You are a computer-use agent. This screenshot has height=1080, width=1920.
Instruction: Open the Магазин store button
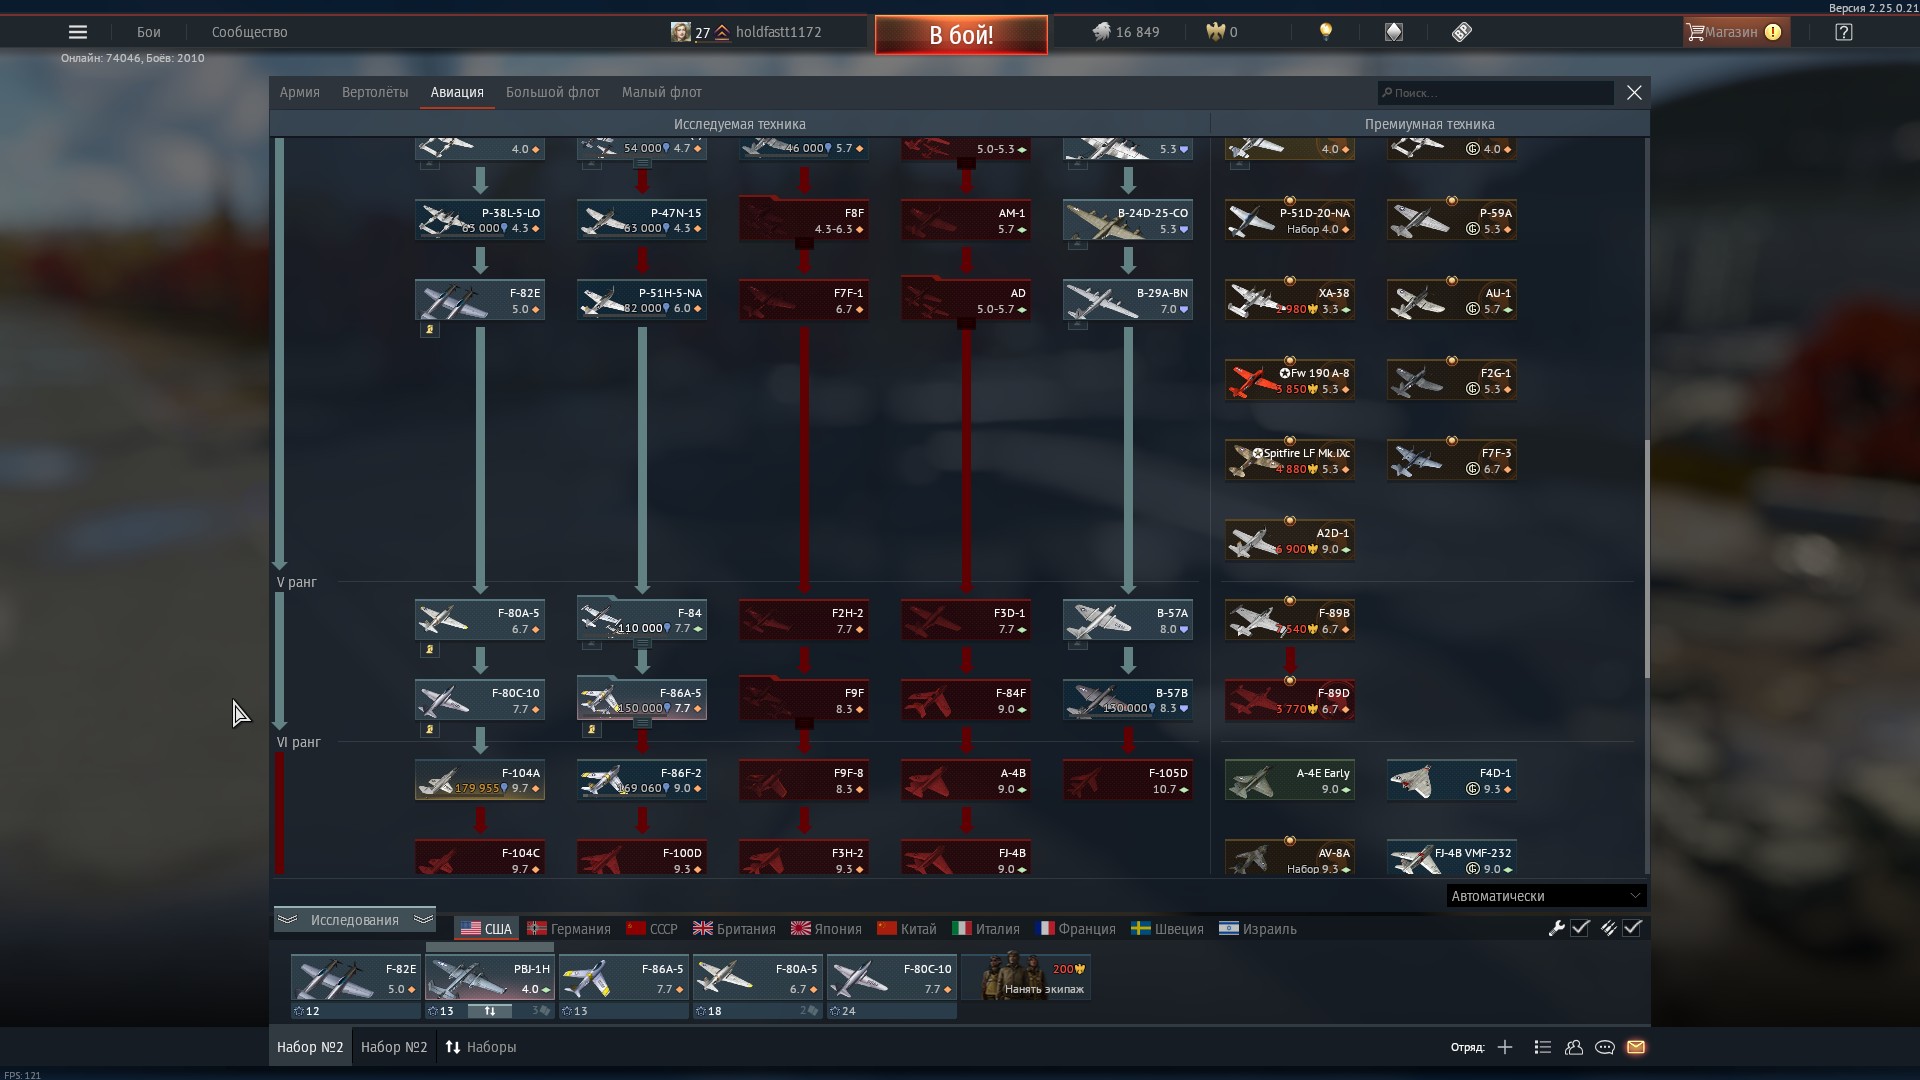1735,32
